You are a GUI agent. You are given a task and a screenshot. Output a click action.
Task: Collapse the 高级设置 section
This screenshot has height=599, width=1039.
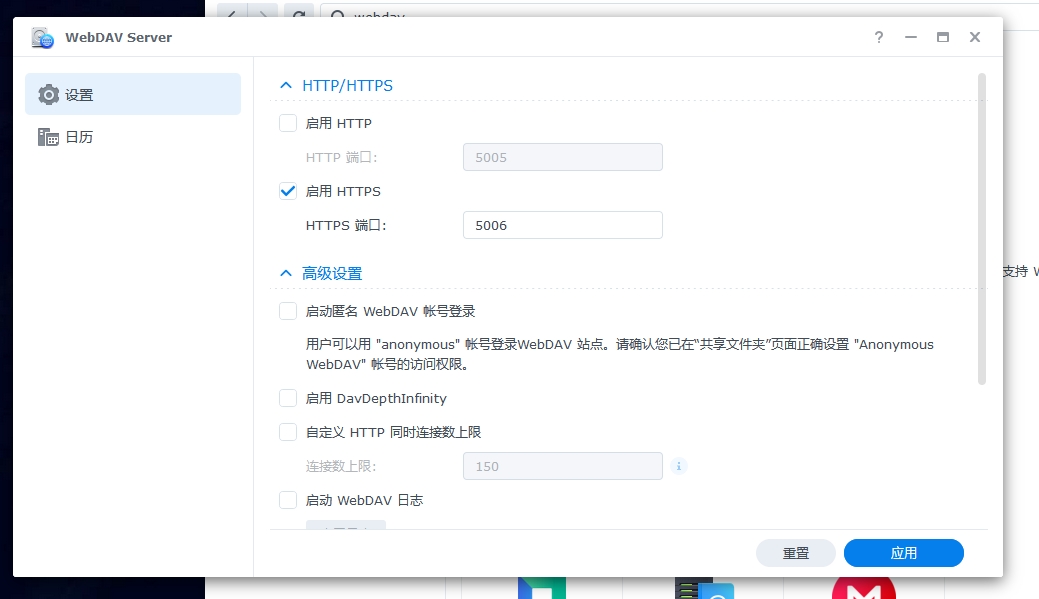(287, 272)
